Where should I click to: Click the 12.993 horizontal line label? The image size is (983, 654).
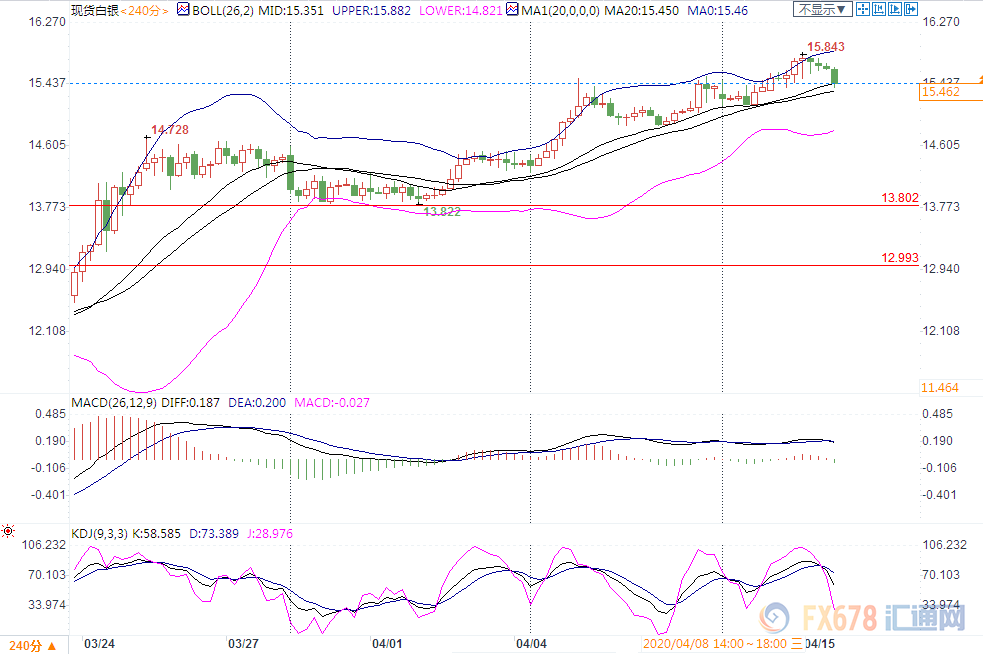pos(899,258)
